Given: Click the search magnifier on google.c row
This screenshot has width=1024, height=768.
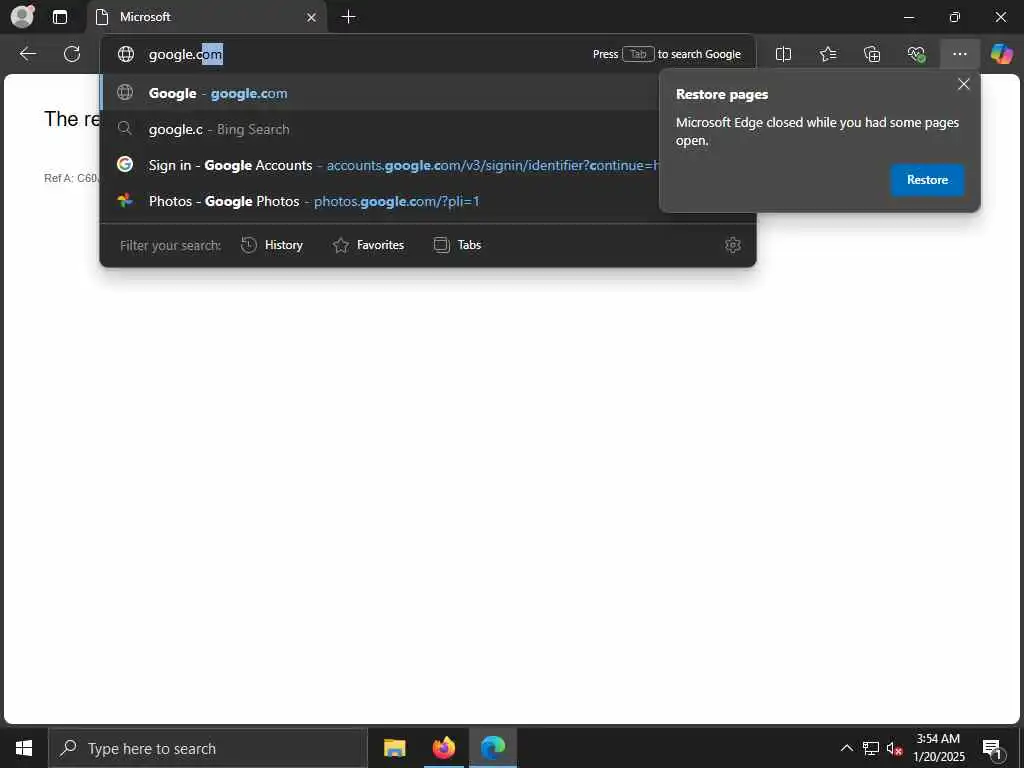Looking at the screenshot, I should (125, 129).
